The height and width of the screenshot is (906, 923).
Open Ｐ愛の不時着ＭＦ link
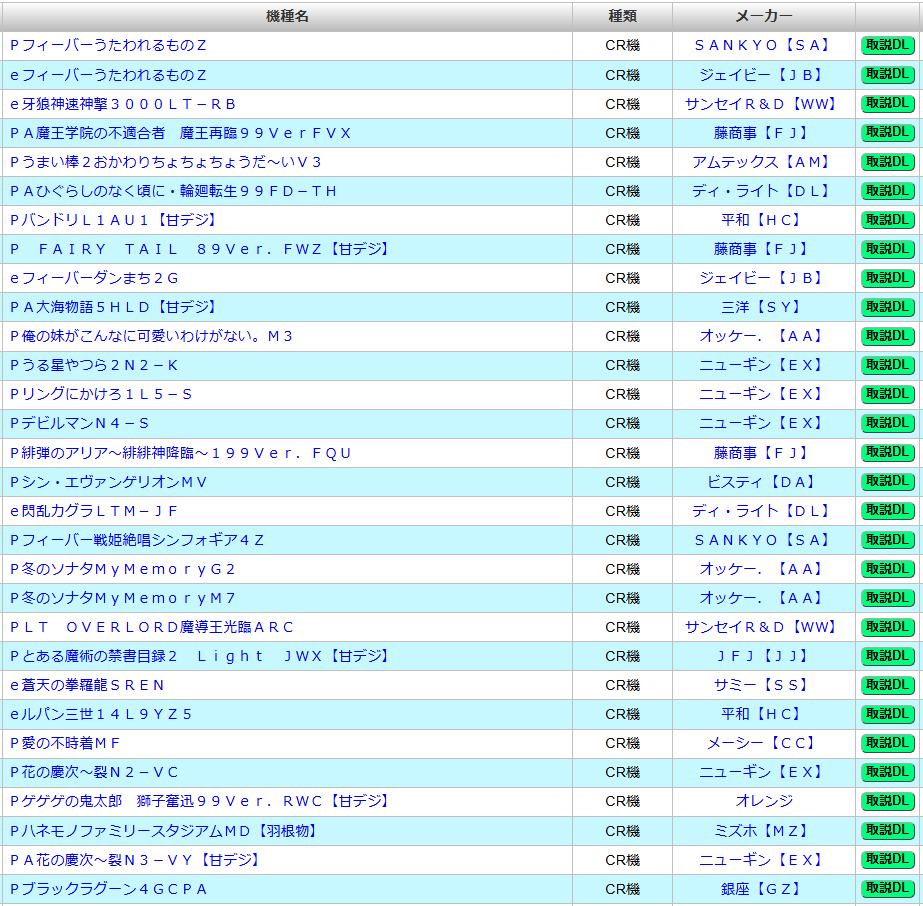click(65, 744)
